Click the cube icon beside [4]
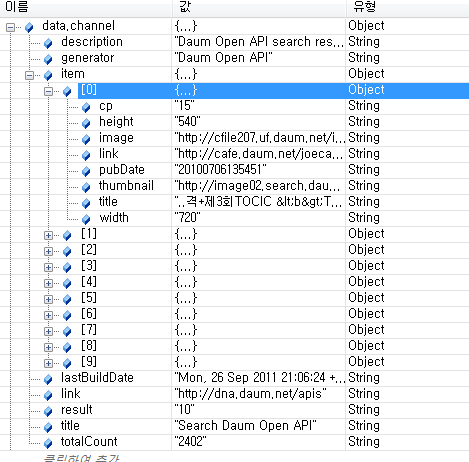This screenshot has height=462, width=469. 67,283
